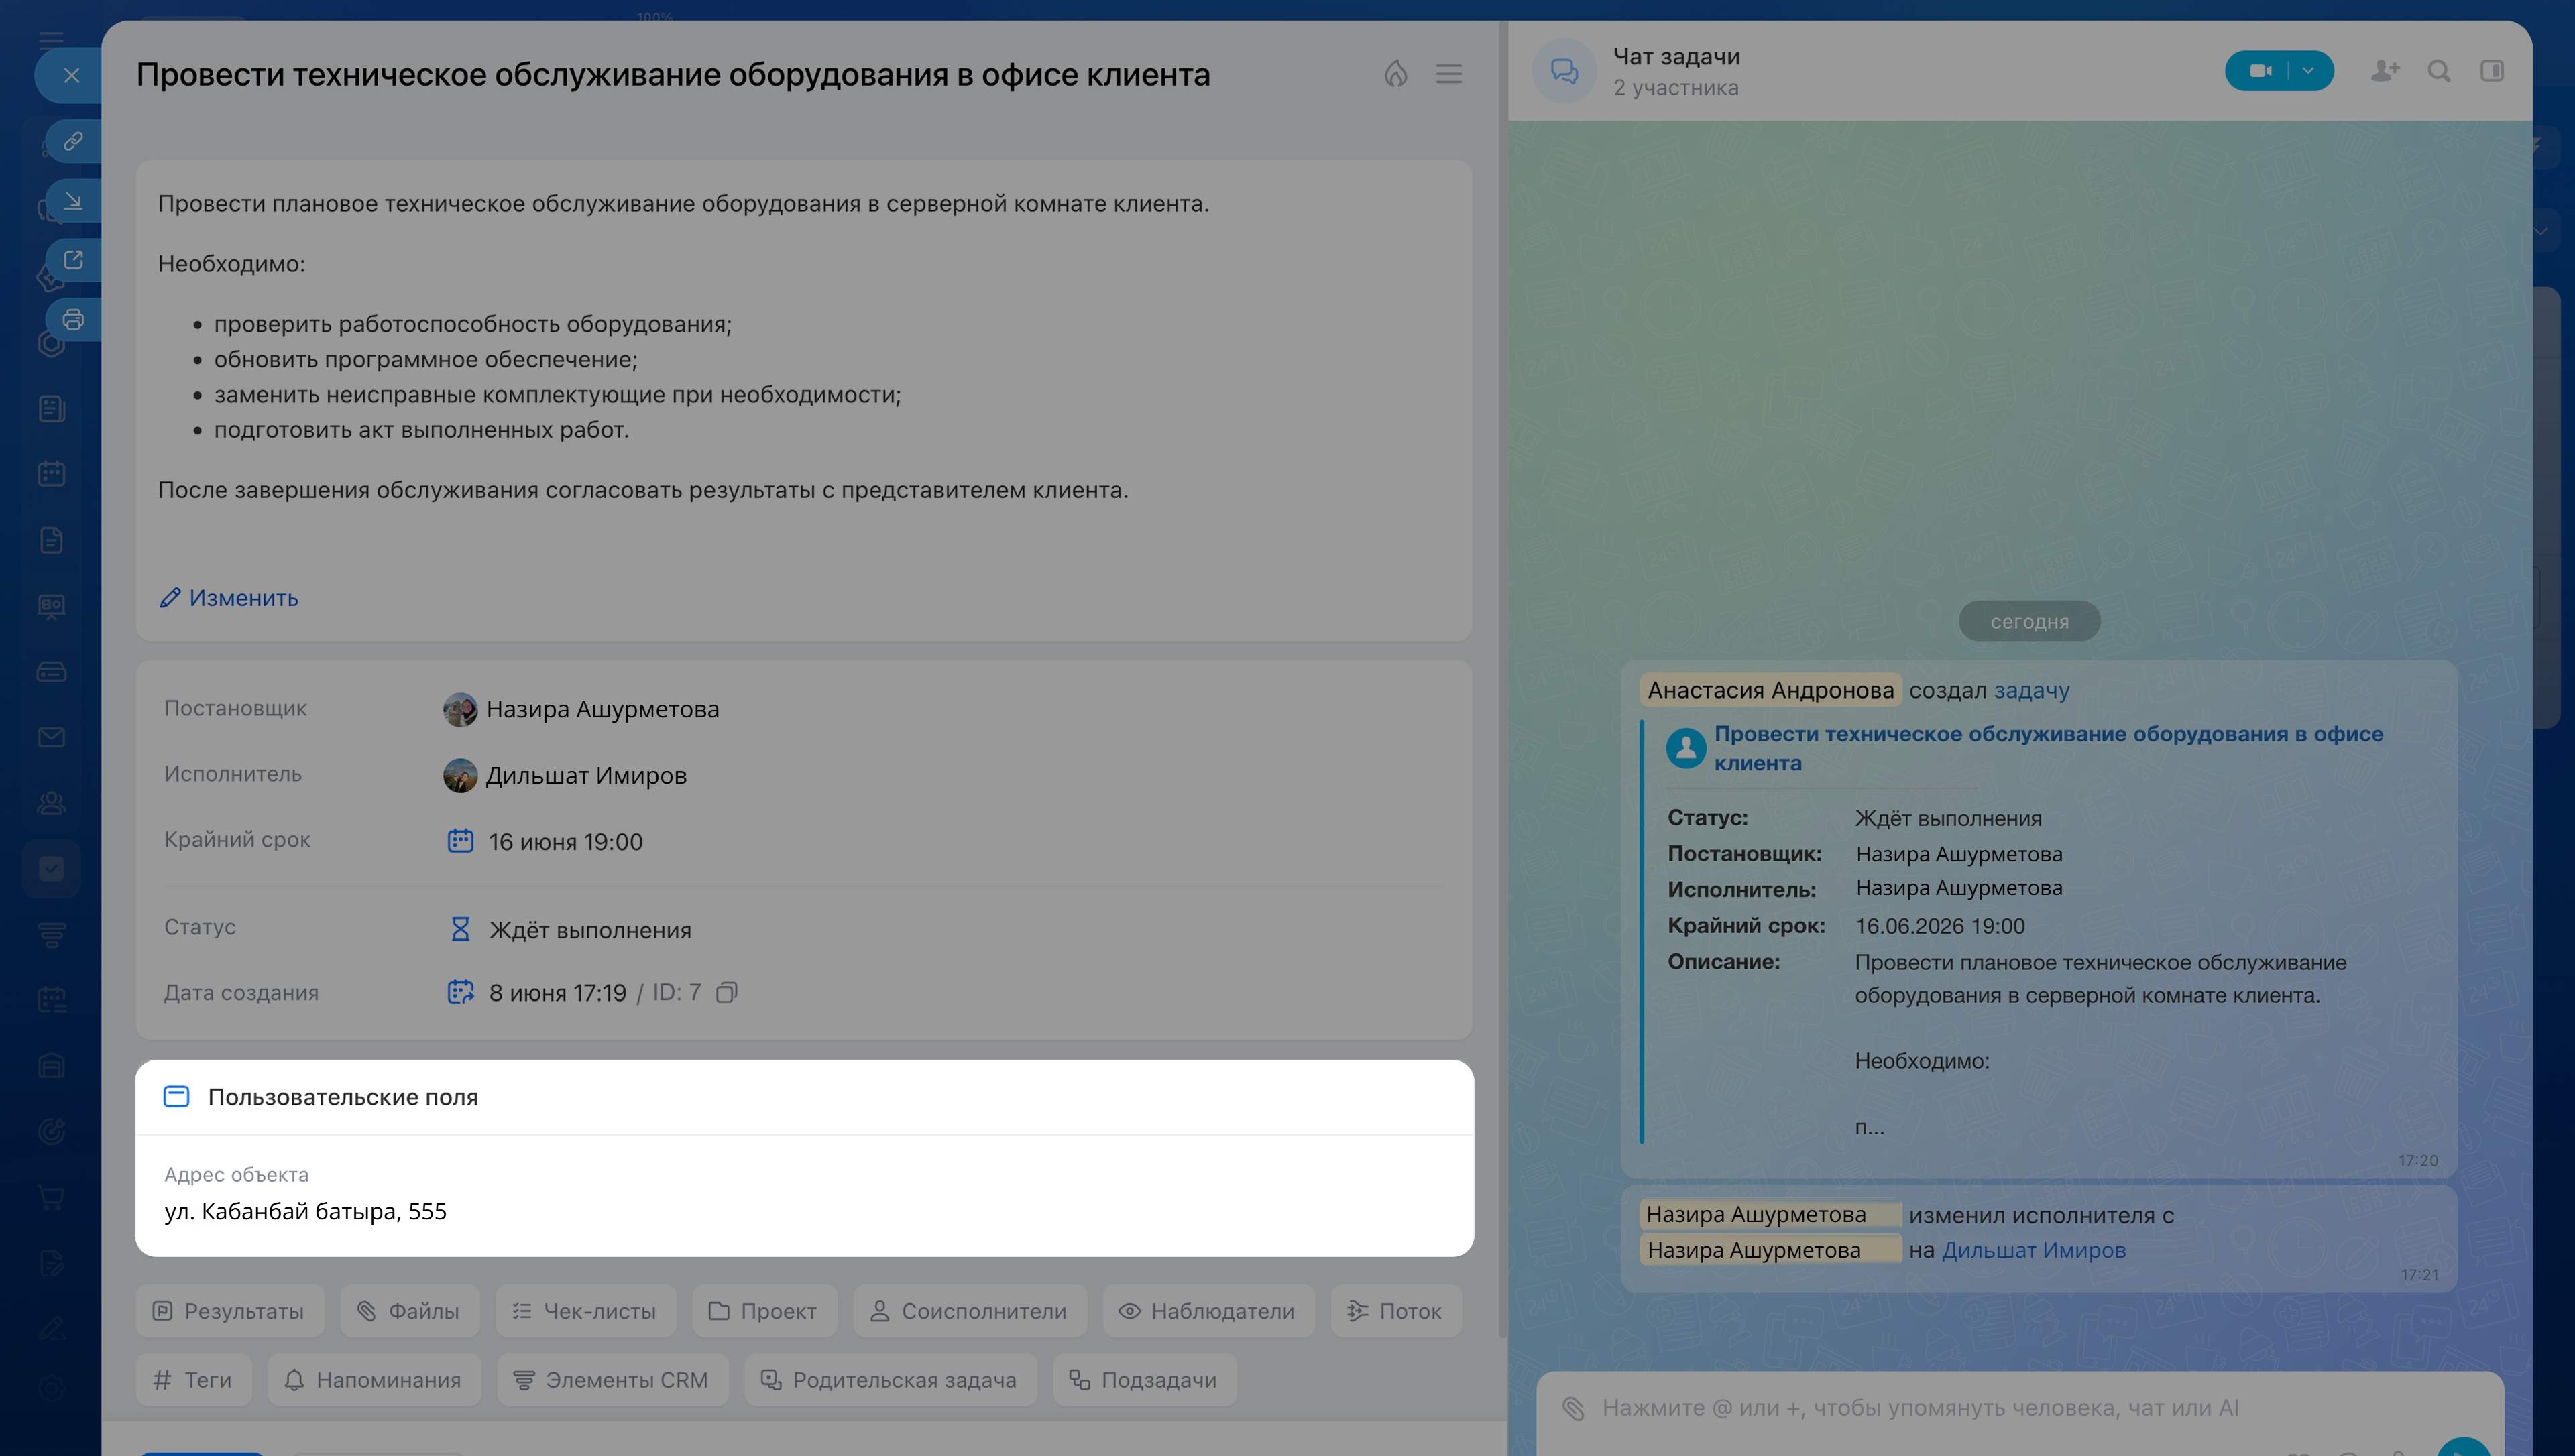
Task: Click the collapse arrow icon in the side tab
Action: [73, 201]
